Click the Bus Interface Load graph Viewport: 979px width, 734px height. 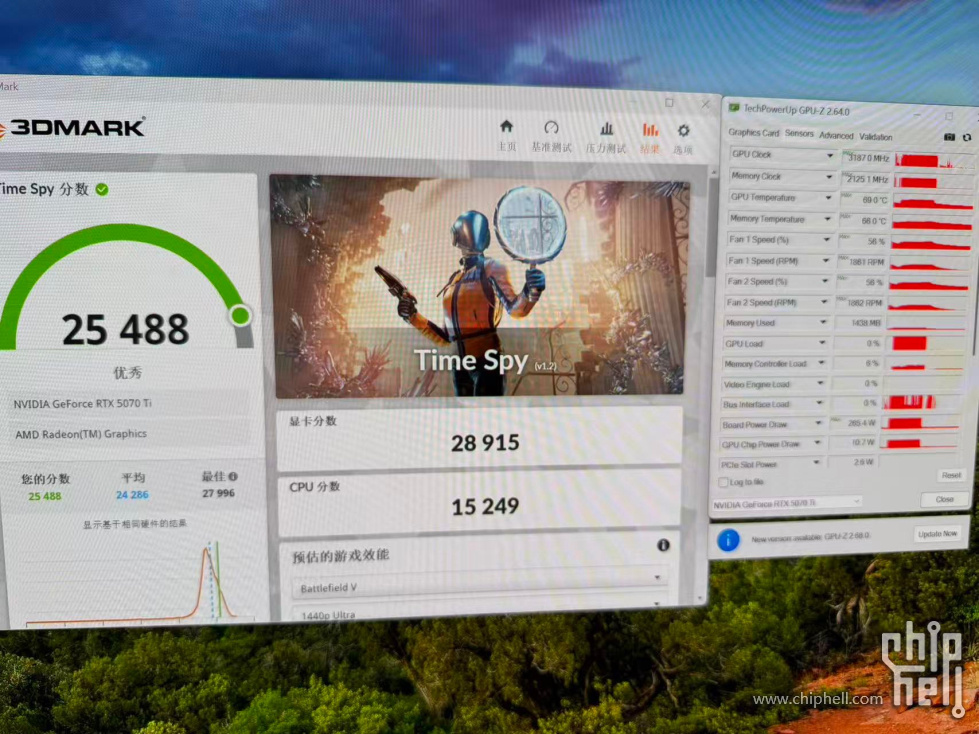(923, 403)
